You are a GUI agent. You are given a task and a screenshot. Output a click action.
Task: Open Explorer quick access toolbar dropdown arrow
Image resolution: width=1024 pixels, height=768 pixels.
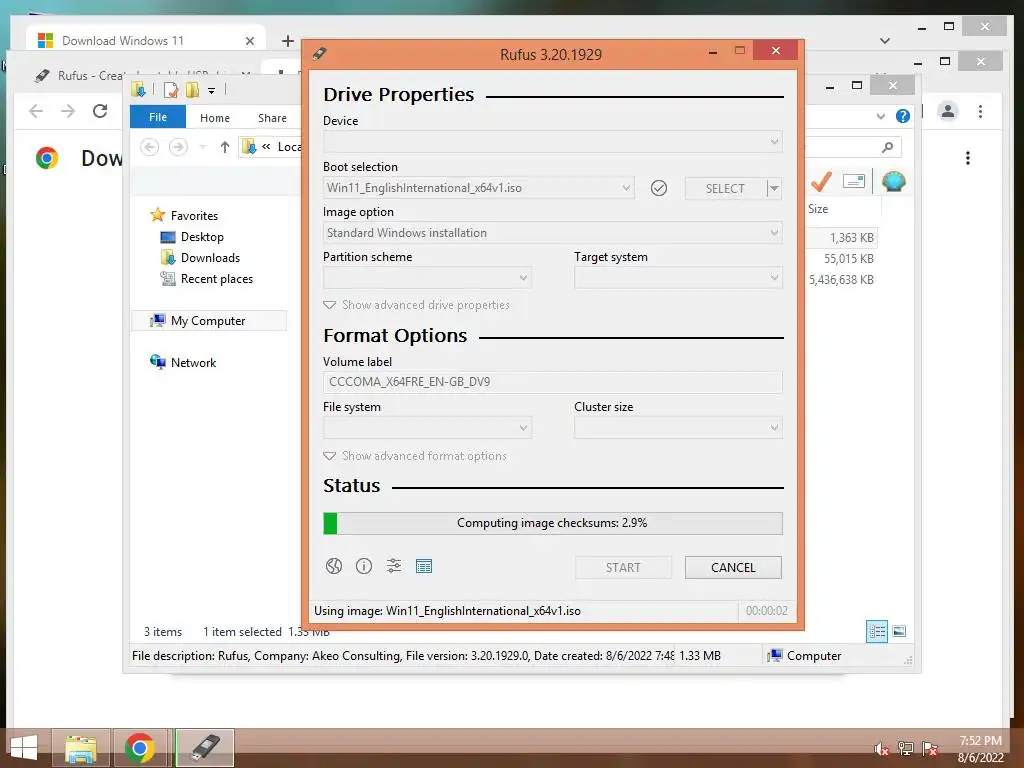[x=212, y=90]
